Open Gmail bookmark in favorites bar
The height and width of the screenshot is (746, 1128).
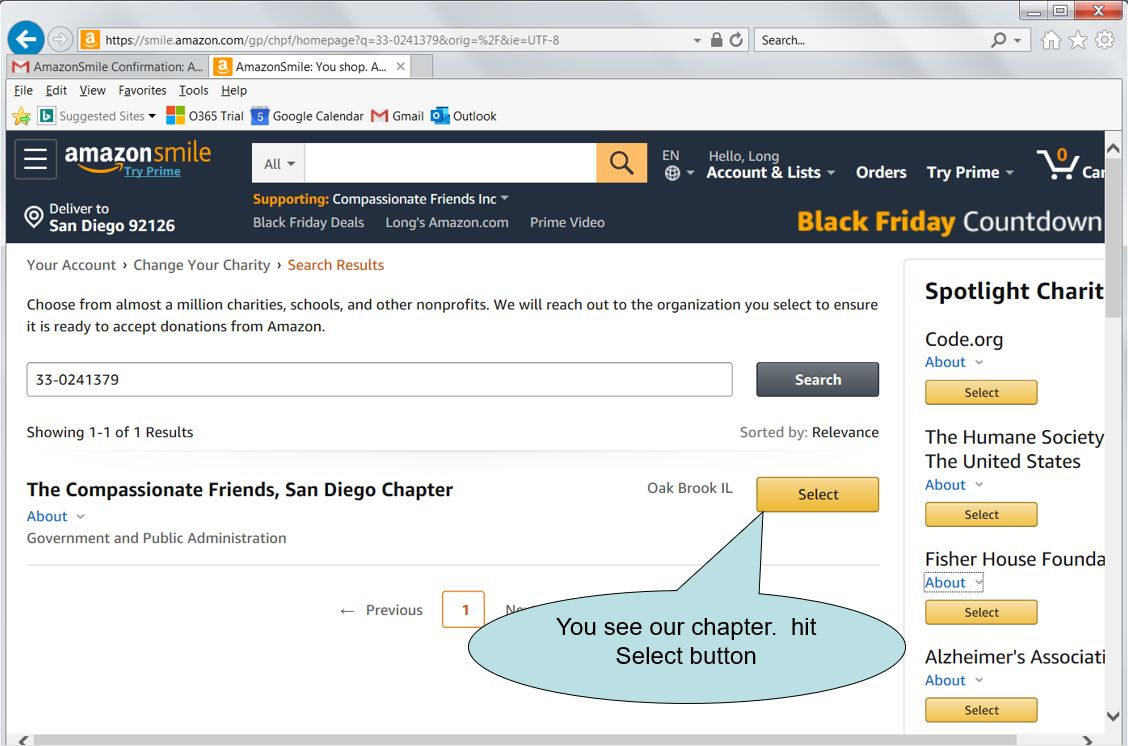pos(397,116)
